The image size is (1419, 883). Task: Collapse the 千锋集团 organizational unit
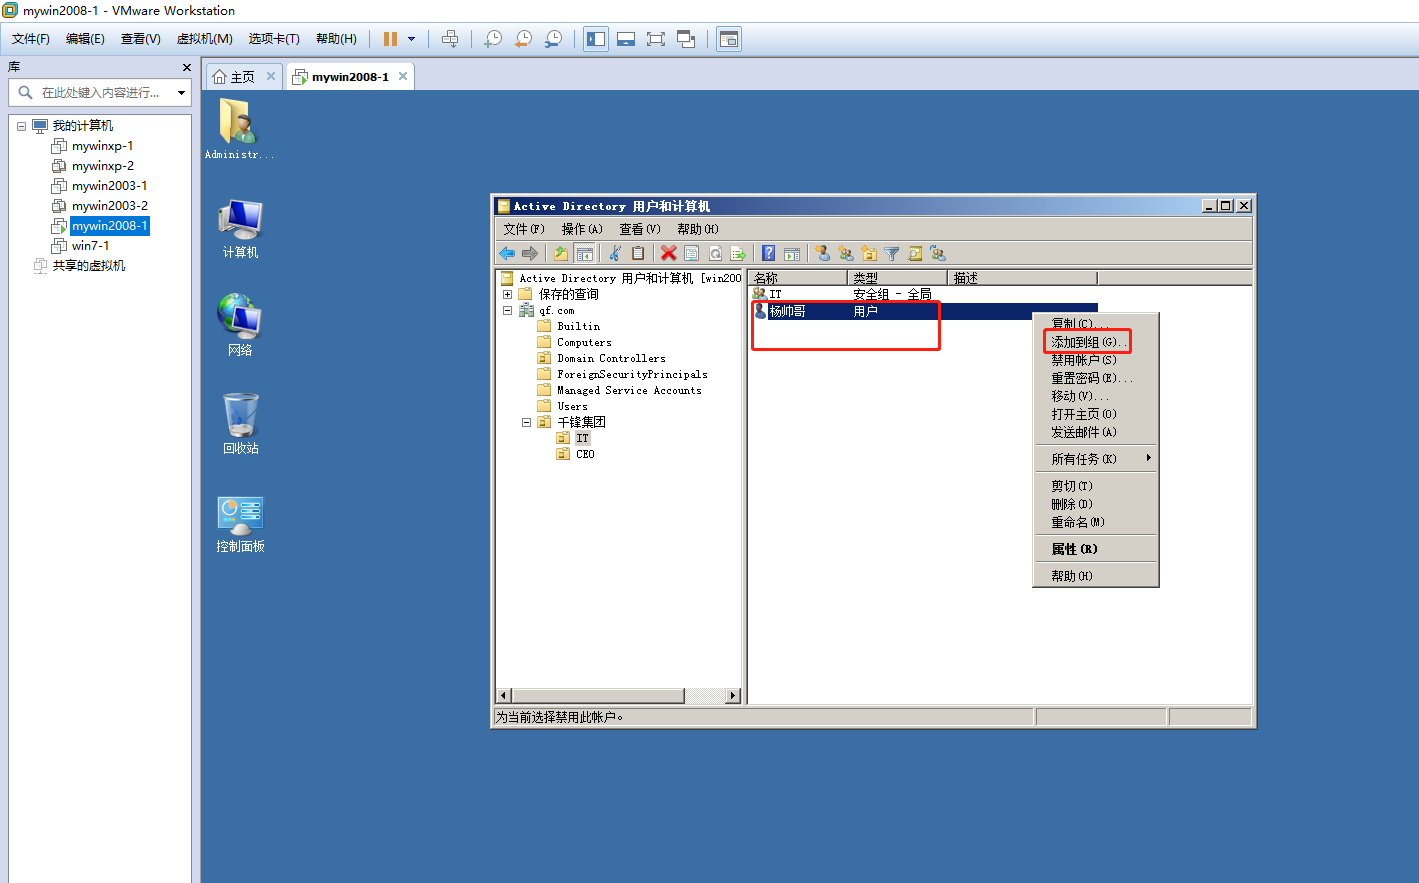[526, 422]
